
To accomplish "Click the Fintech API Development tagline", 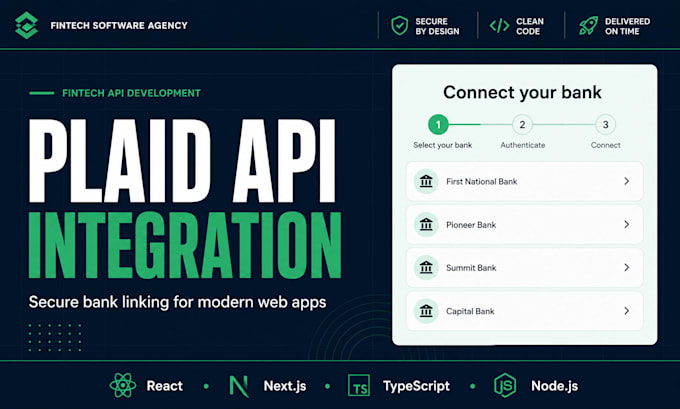I will point(131,93).
